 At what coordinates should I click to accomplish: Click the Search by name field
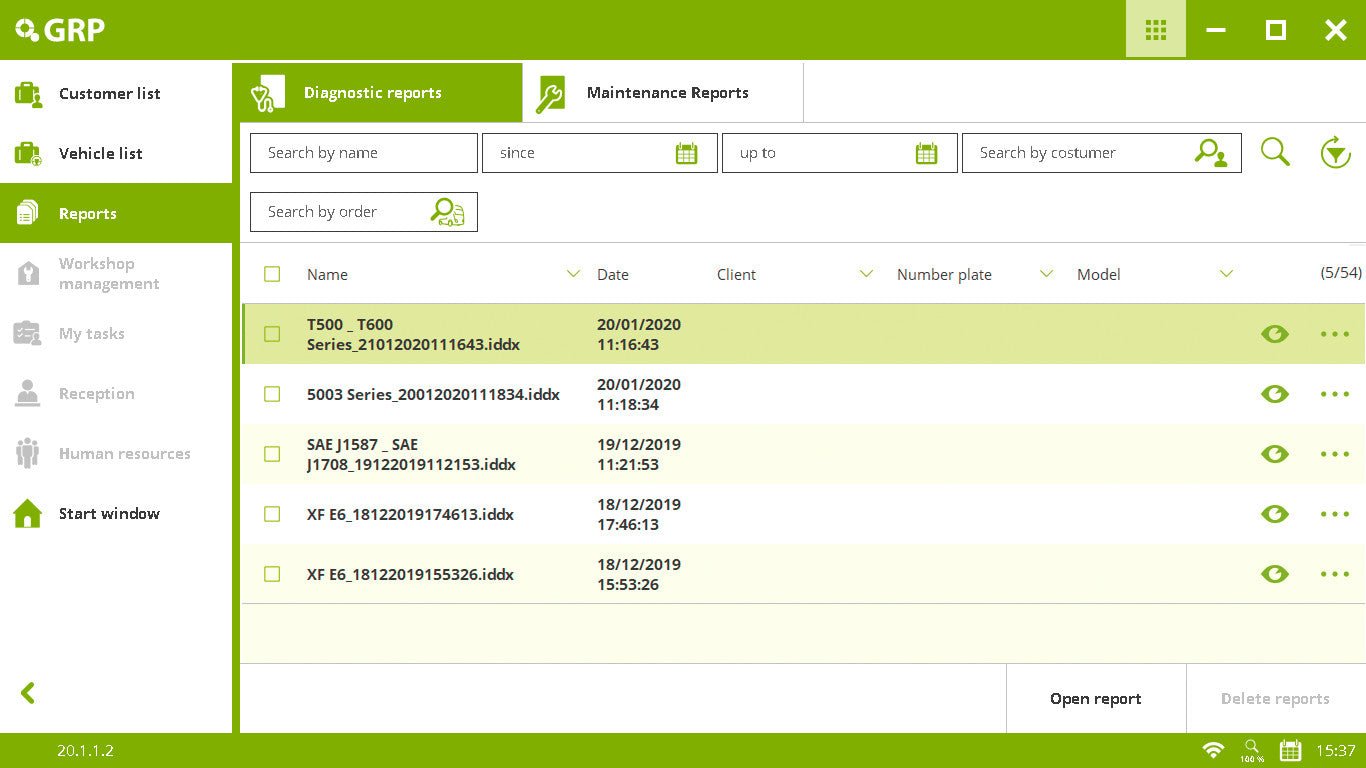pos(363,153)
